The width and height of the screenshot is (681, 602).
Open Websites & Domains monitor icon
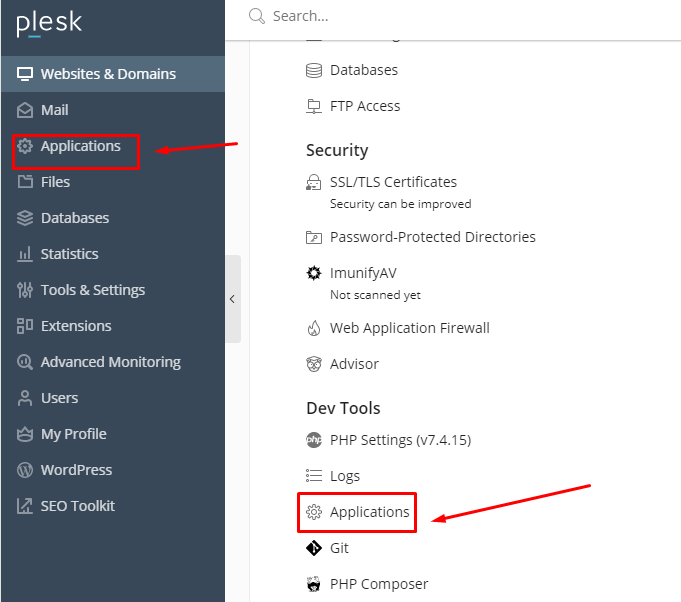click(25, 74)
